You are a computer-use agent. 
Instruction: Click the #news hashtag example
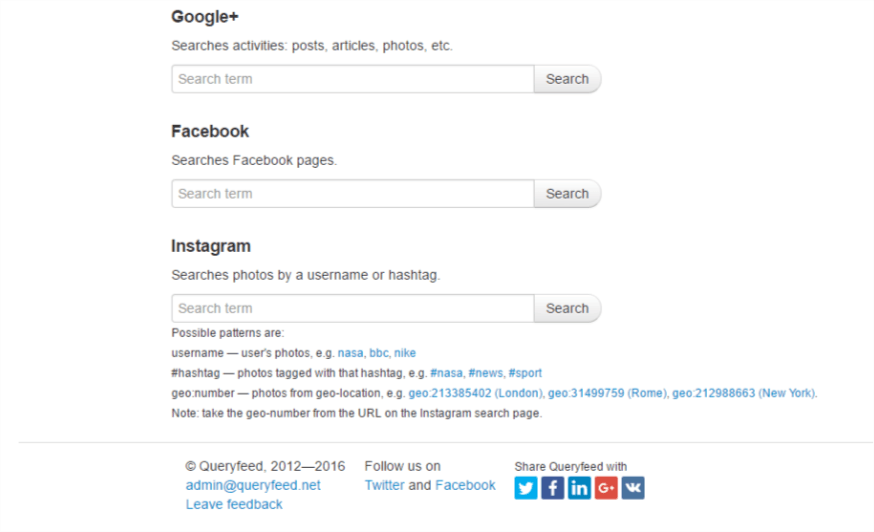[485, 373]
